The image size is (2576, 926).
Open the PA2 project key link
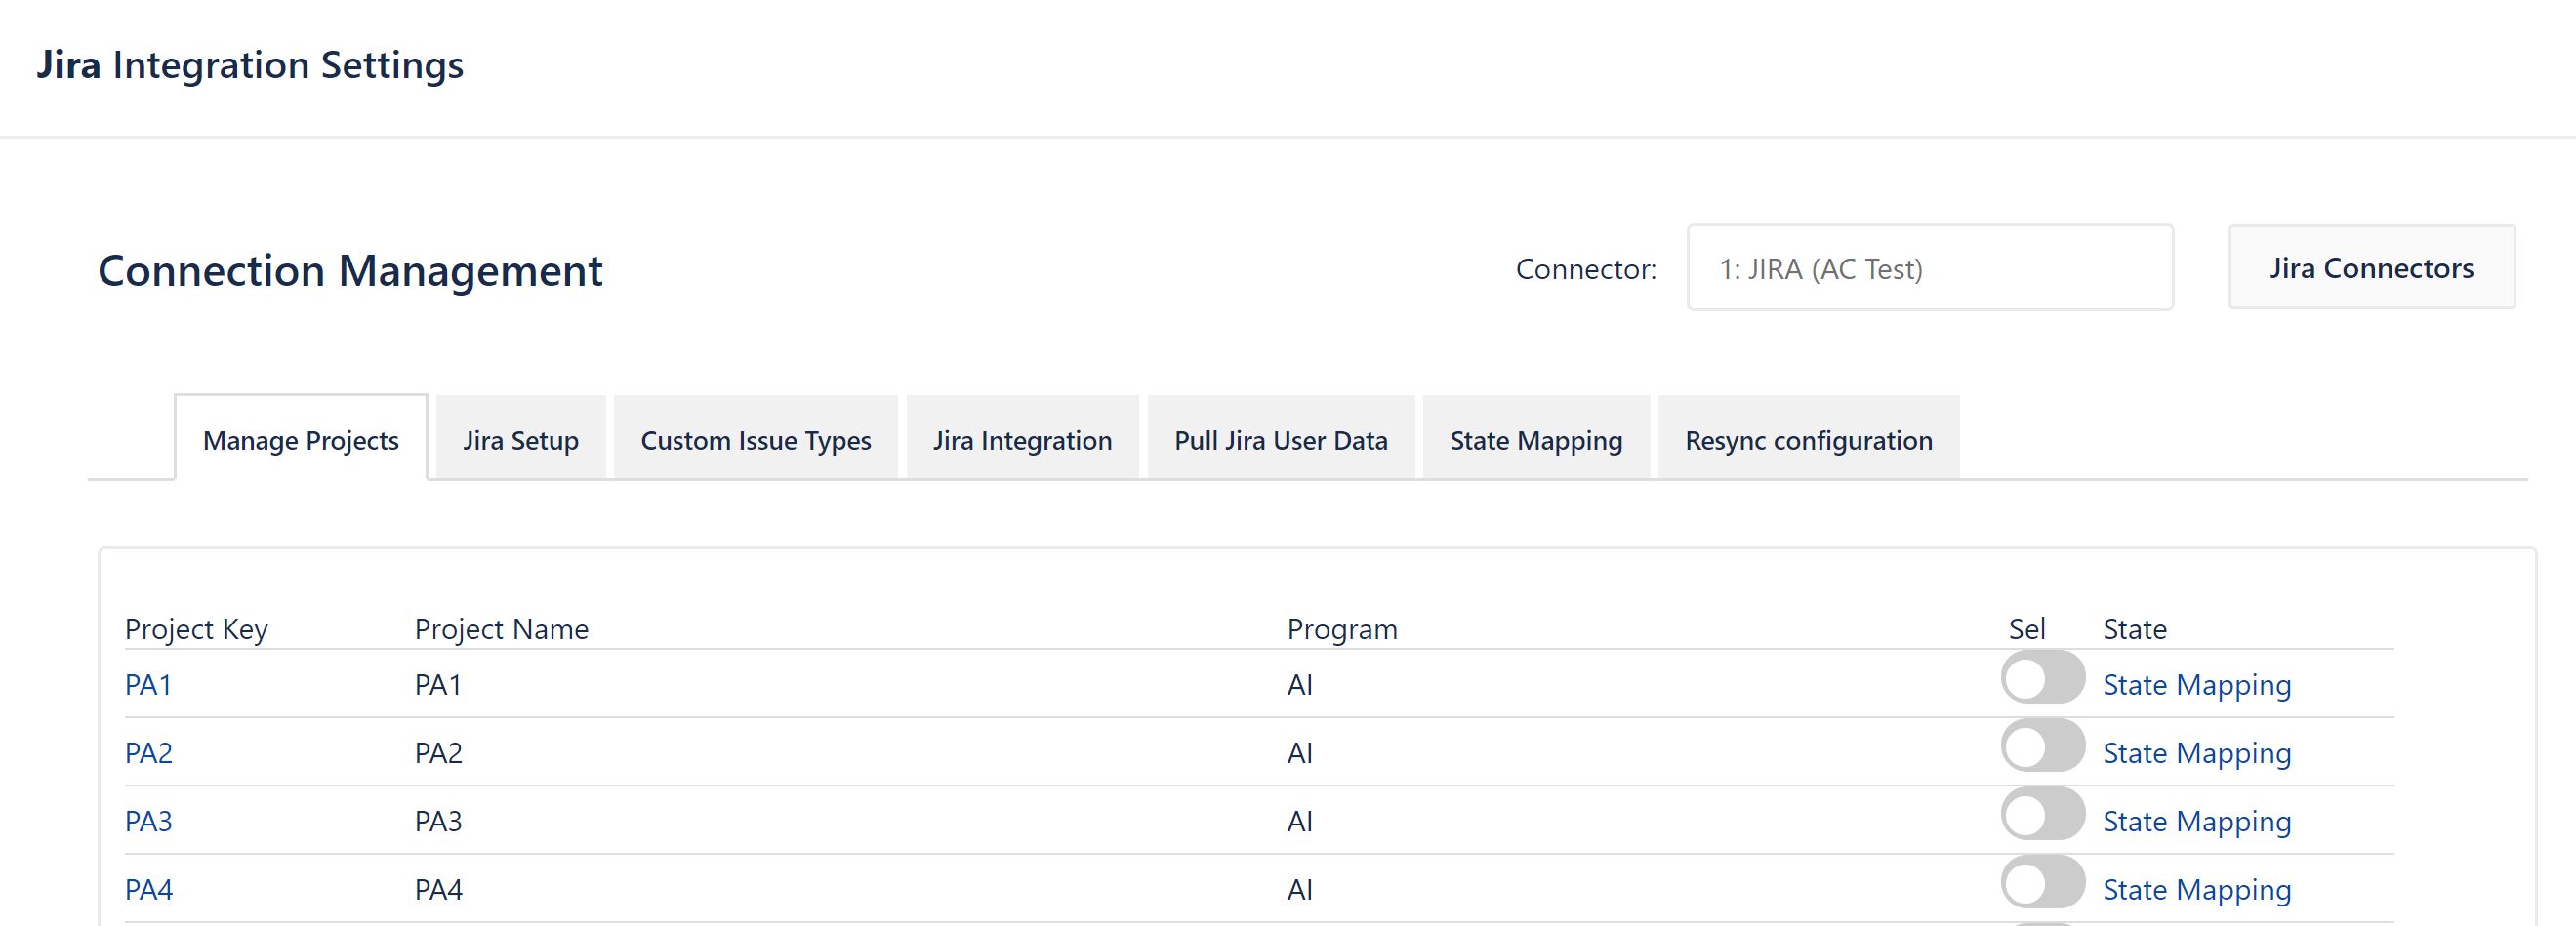148,753
